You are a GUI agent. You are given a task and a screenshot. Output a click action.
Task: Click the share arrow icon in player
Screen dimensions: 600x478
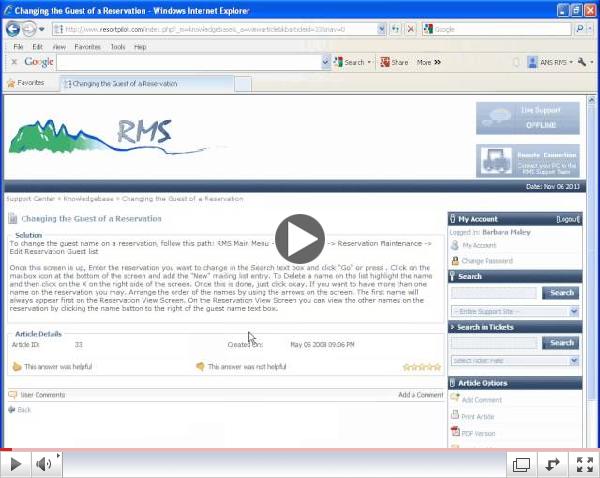point(552,464)
